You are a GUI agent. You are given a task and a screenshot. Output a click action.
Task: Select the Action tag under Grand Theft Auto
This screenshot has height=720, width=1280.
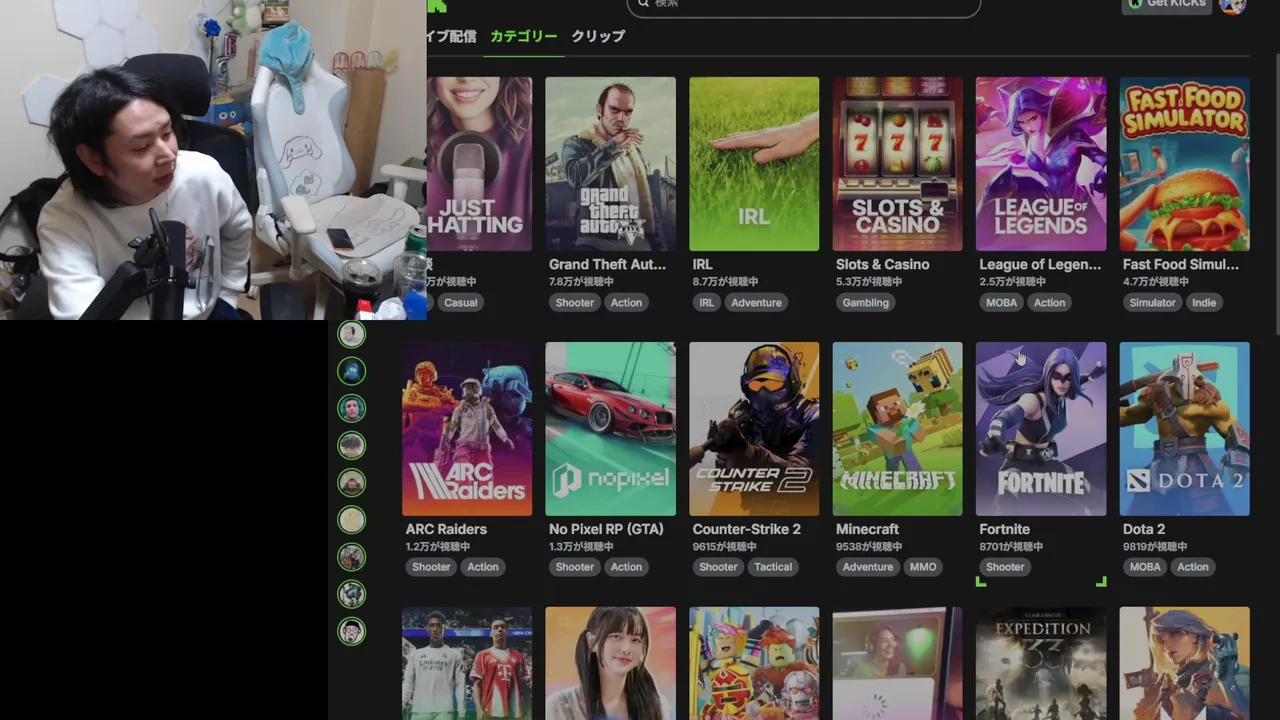[627, 302]
